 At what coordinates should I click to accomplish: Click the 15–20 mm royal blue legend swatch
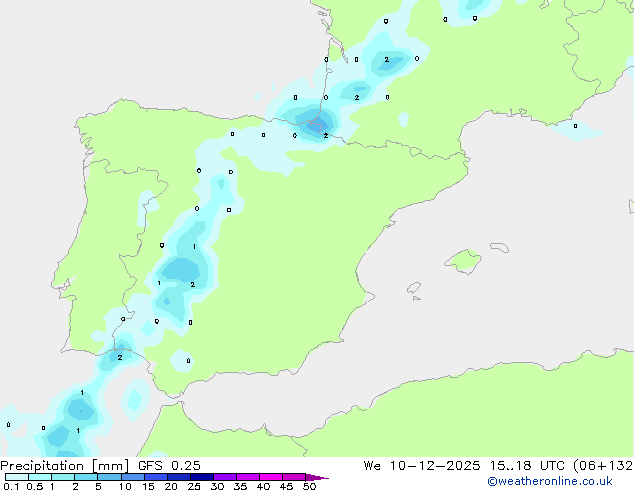[156, 477]
